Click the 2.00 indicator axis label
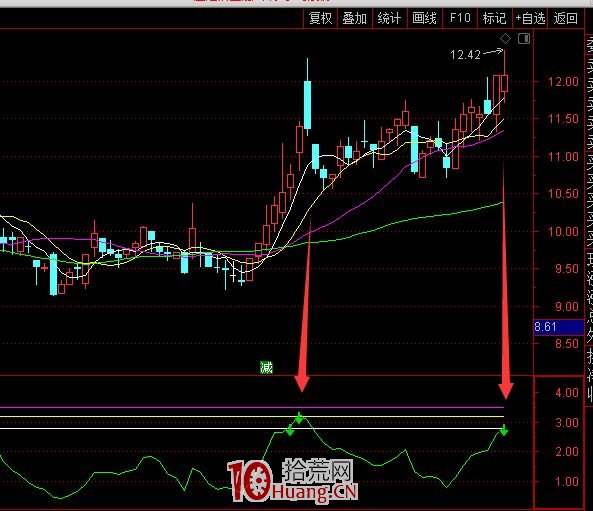The height and width of the screenshot is (511, 593). tap(567, 452)
